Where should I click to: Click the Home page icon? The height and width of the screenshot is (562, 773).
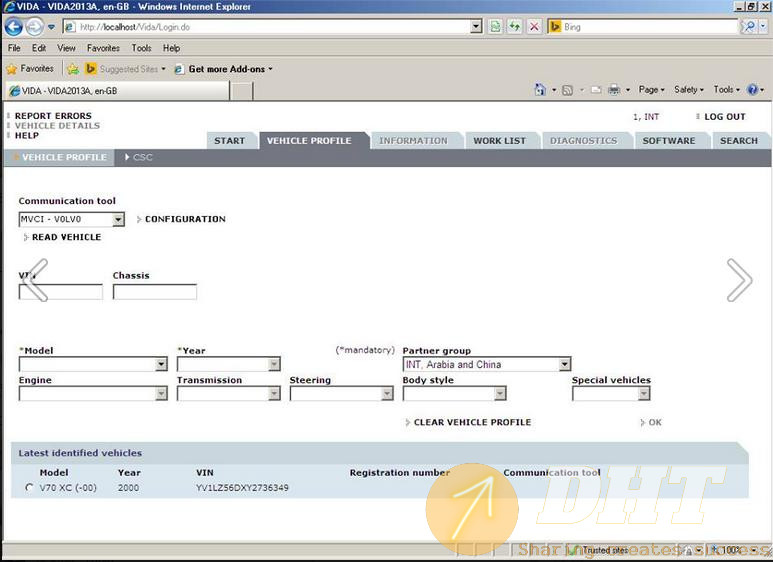point(540,90)
